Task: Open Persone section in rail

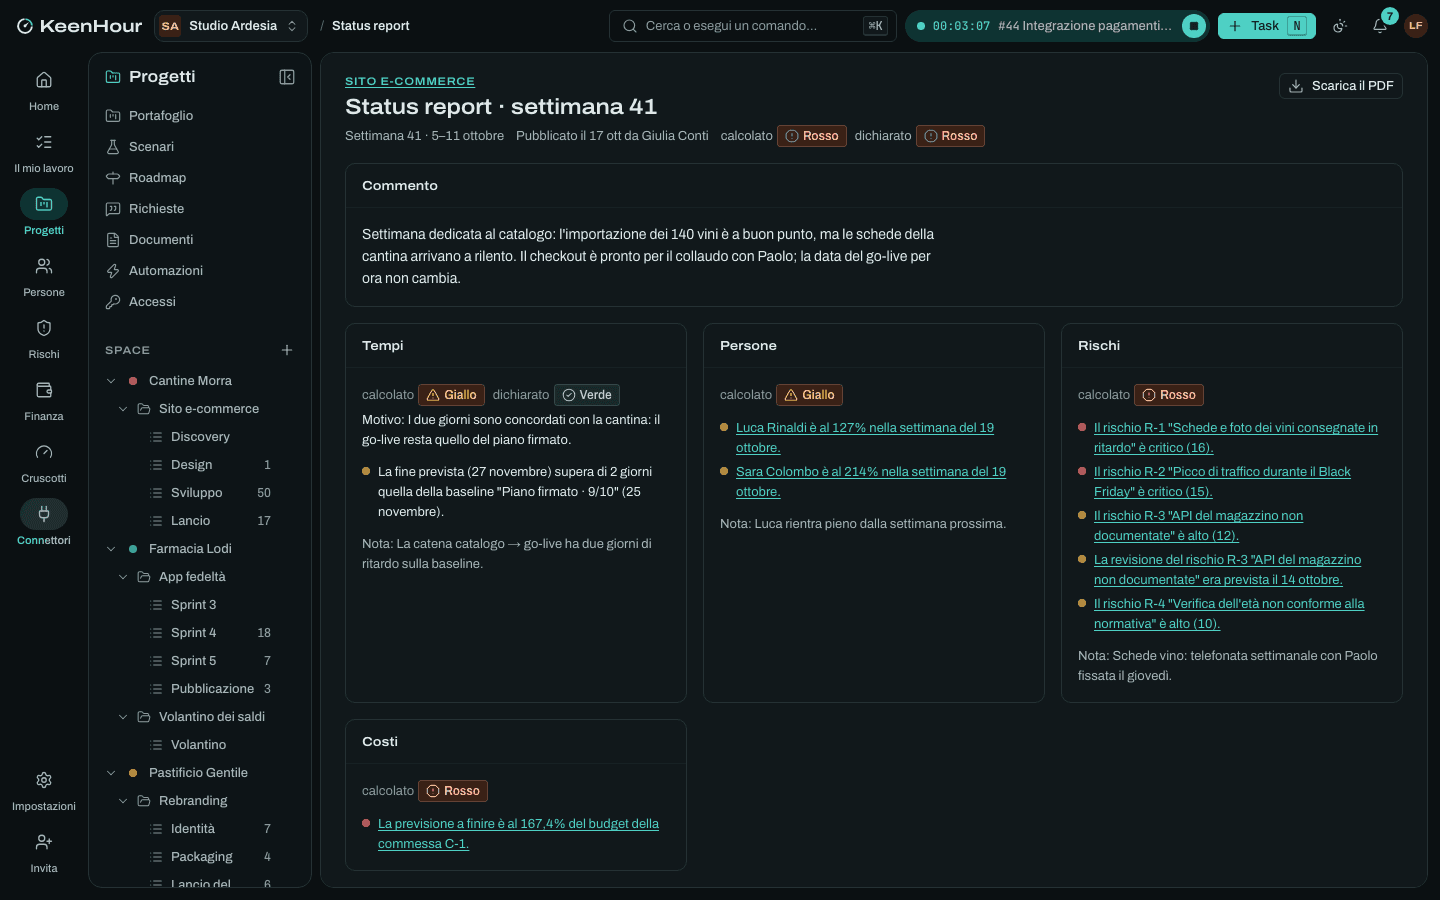Action: pos(44,277)
